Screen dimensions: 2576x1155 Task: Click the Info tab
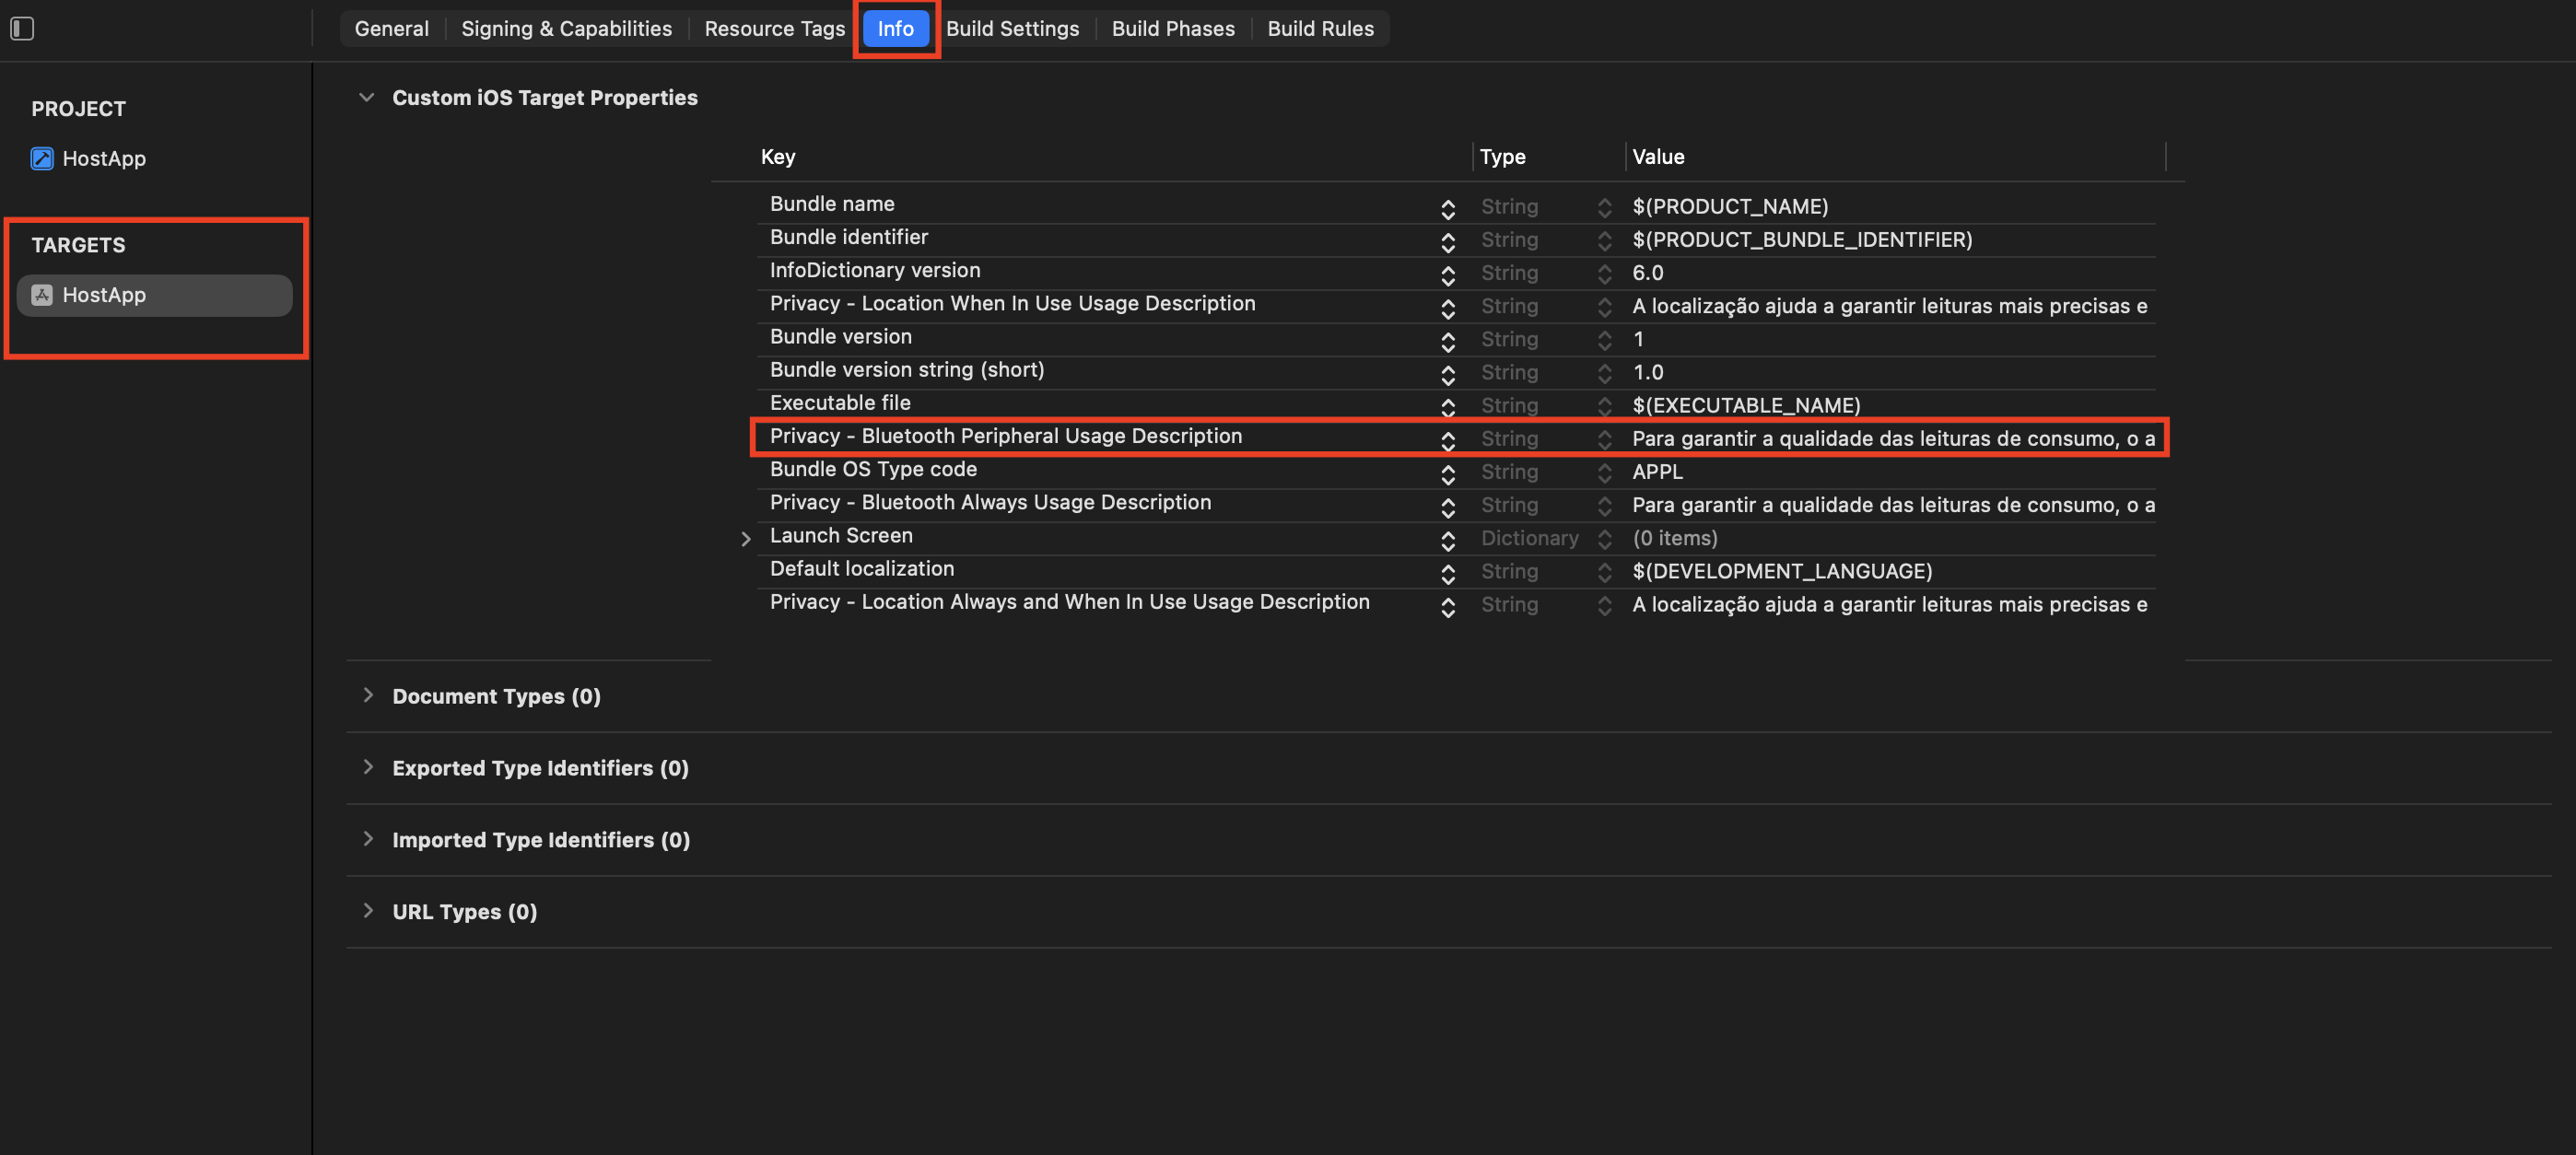[x=895, y=29]
